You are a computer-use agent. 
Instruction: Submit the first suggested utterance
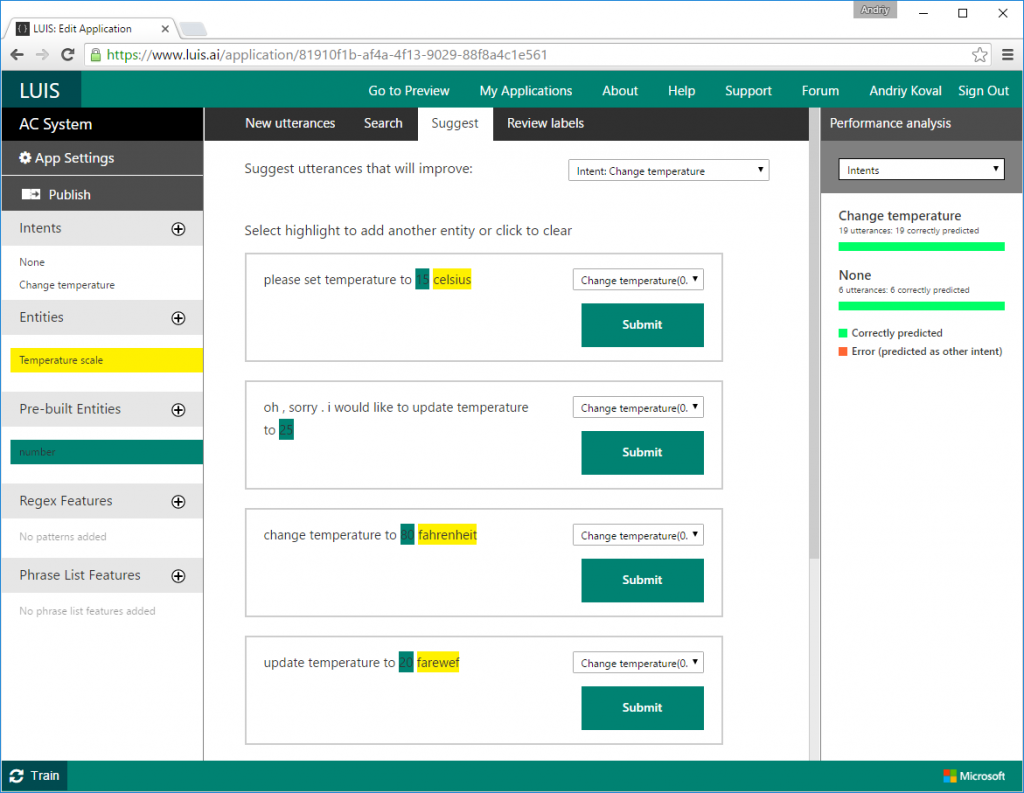pos(642,325)
